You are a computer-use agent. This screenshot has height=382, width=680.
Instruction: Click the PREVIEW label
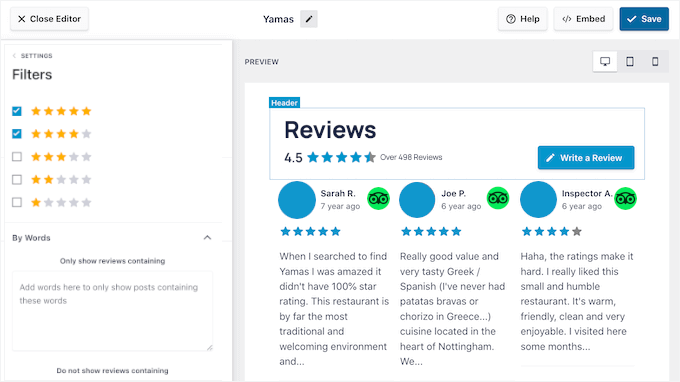tap(262, 62)
